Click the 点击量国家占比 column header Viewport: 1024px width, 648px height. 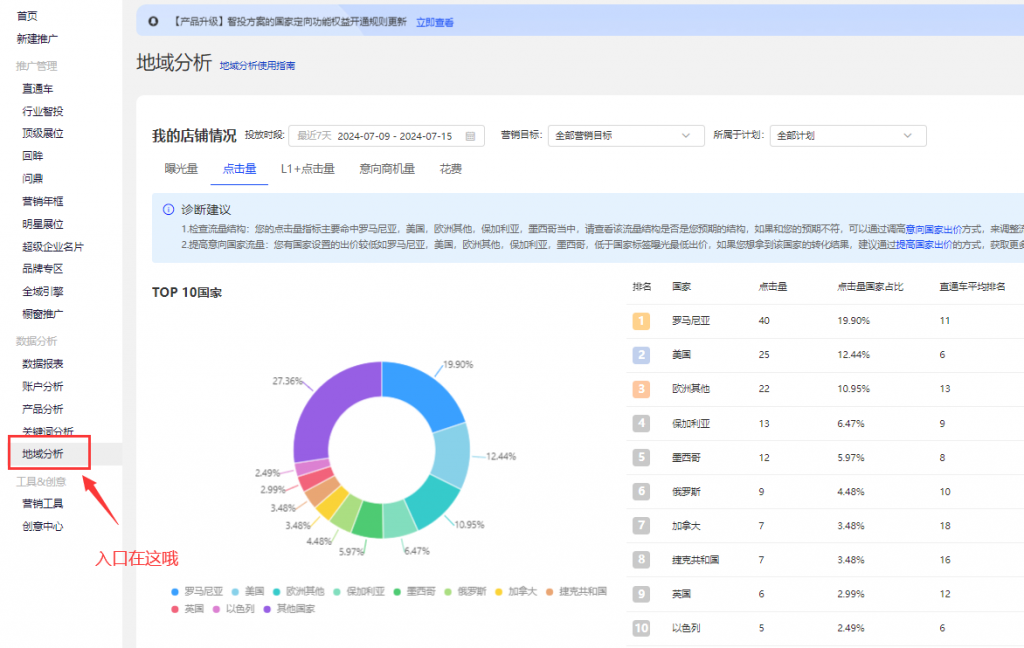coord(870,287)
